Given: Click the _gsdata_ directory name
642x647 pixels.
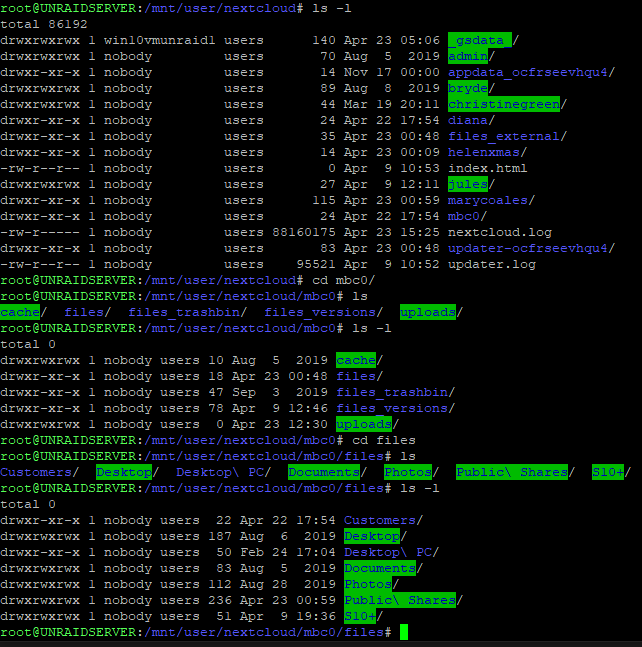Looking at the screenshot, I should tap(480, 40).
